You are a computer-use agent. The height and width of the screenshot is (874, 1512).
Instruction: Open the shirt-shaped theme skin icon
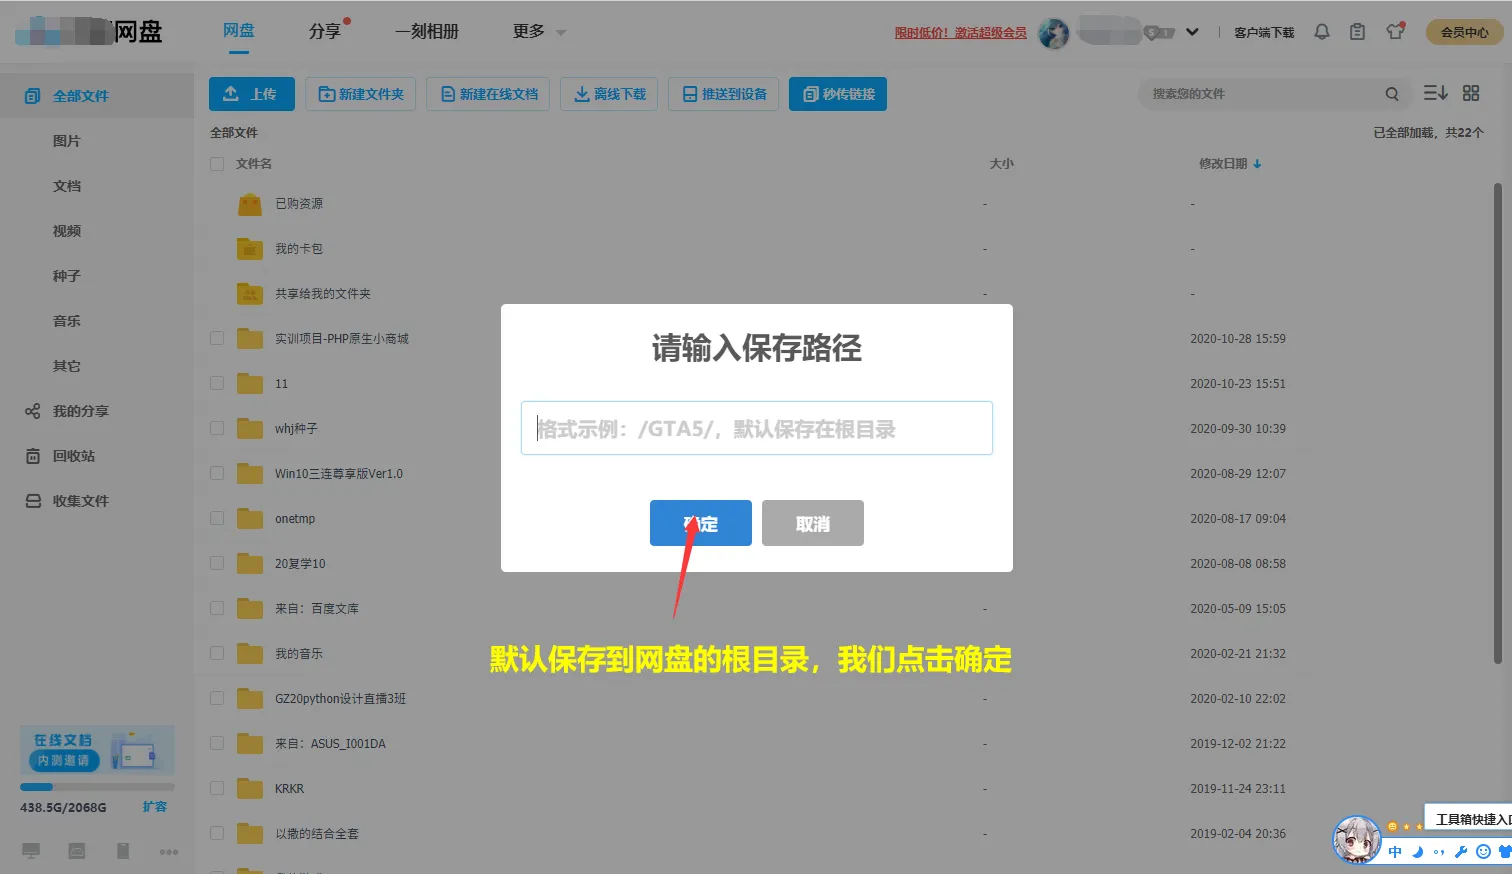click(x=1394, y=31)
